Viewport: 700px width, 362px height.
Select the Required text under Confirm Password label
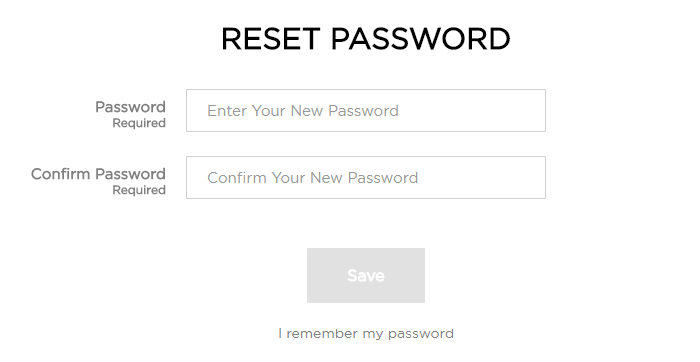[139, 190]
